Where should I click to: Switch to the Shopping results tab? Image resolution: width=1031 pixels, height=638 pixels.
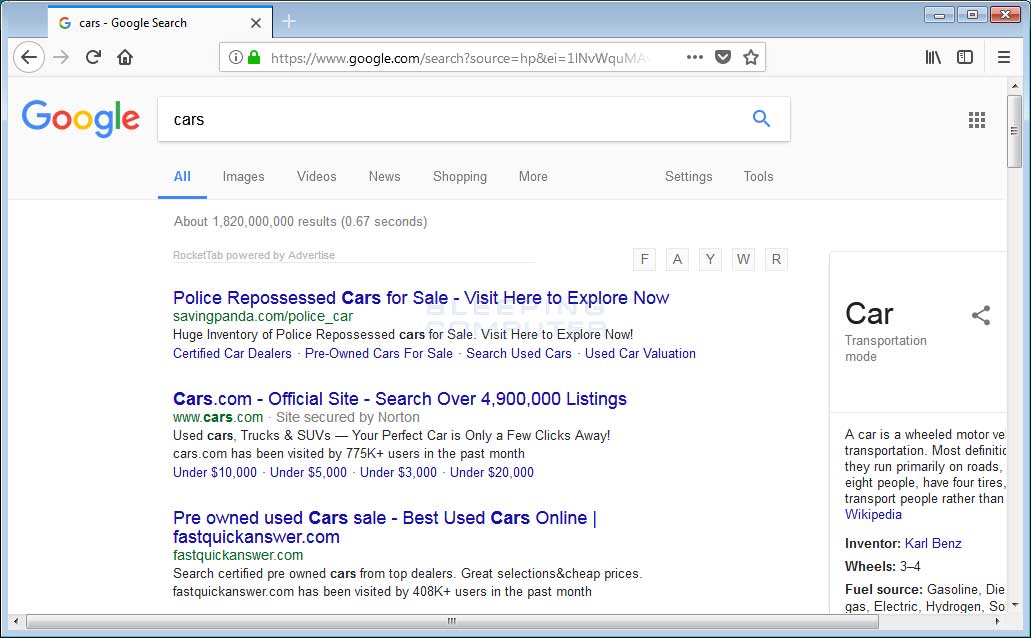pos(459,176)
